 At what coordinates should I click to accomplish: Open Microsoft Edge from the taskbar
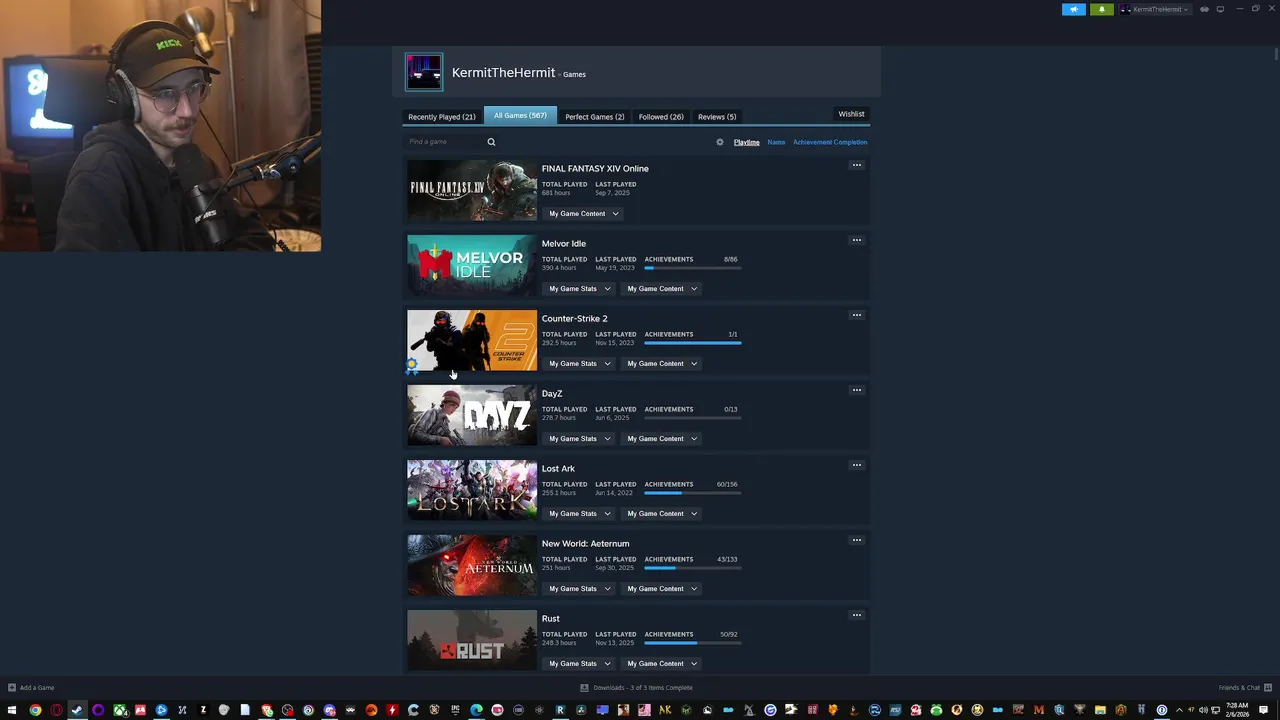(476, 710)
